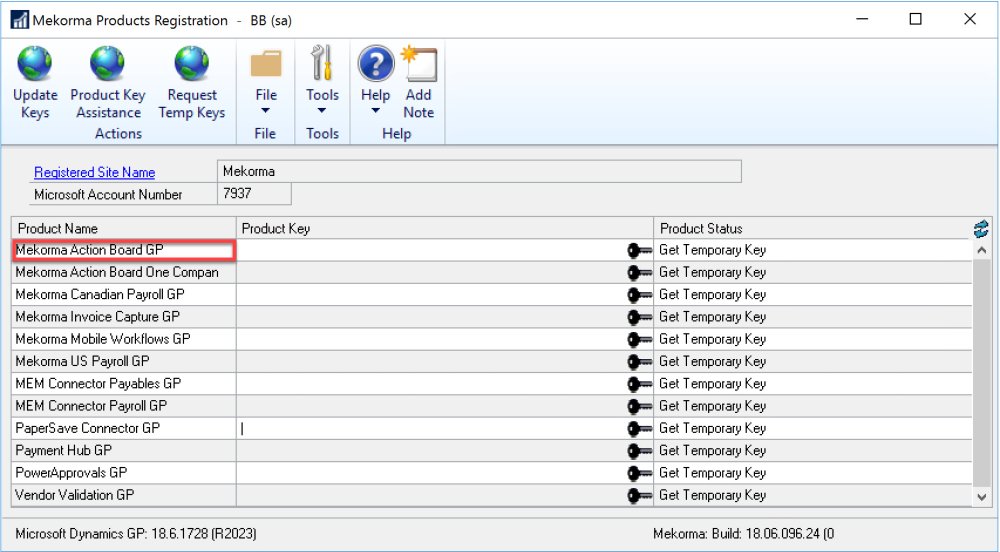Click Get Temporary Key for Vendor Validation GP

pyautogui.click(x=712, y=495)
